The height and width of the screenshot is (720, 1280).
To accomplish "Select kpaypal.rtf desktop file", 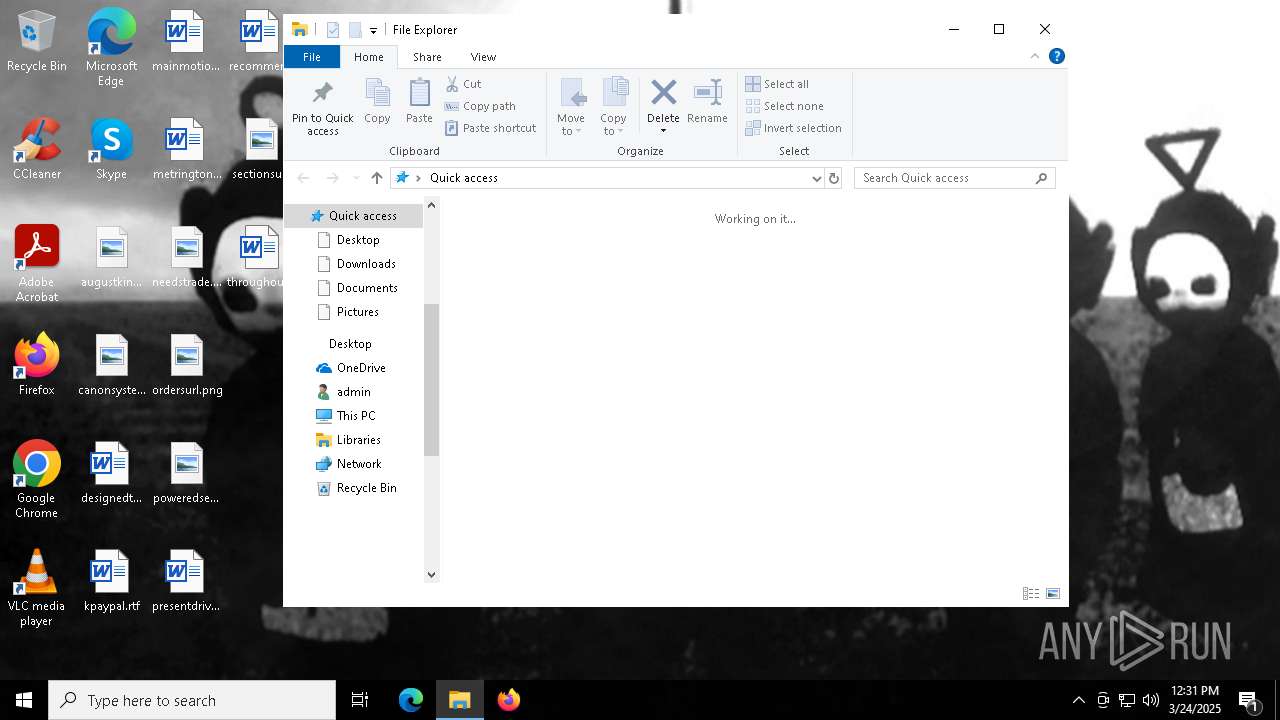I will (x=111, y=581).
